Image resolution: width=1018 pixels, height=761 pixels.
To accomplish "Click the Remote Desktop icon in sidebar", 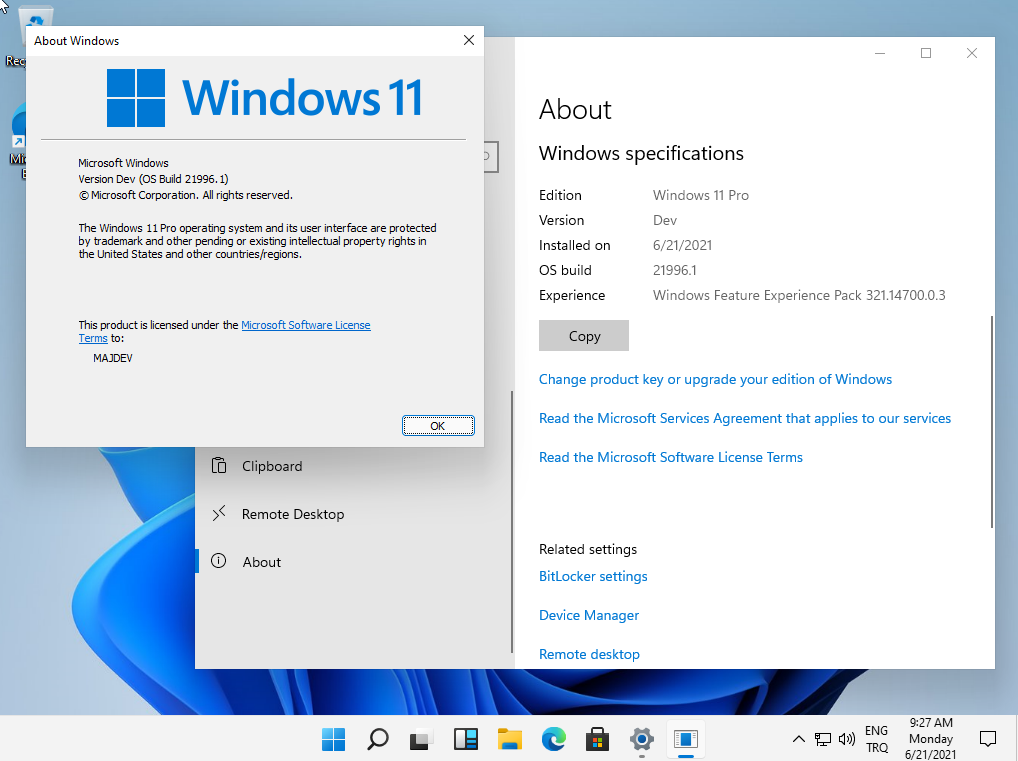I will [x=219, y=514].
